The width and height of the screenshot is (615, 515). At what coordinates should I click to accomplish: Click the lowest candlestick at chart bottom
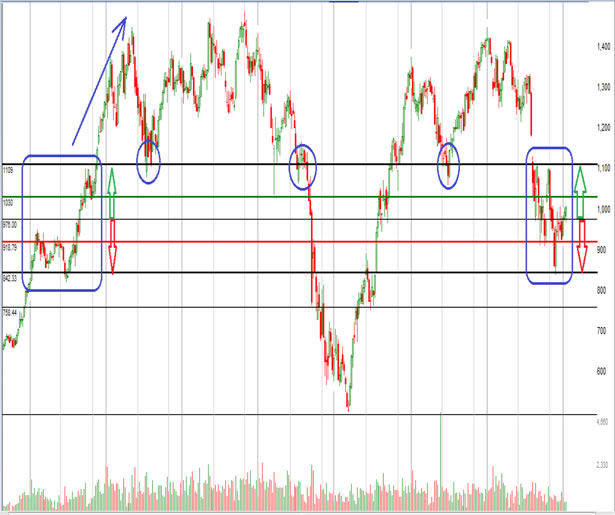[x=348, y=405]
